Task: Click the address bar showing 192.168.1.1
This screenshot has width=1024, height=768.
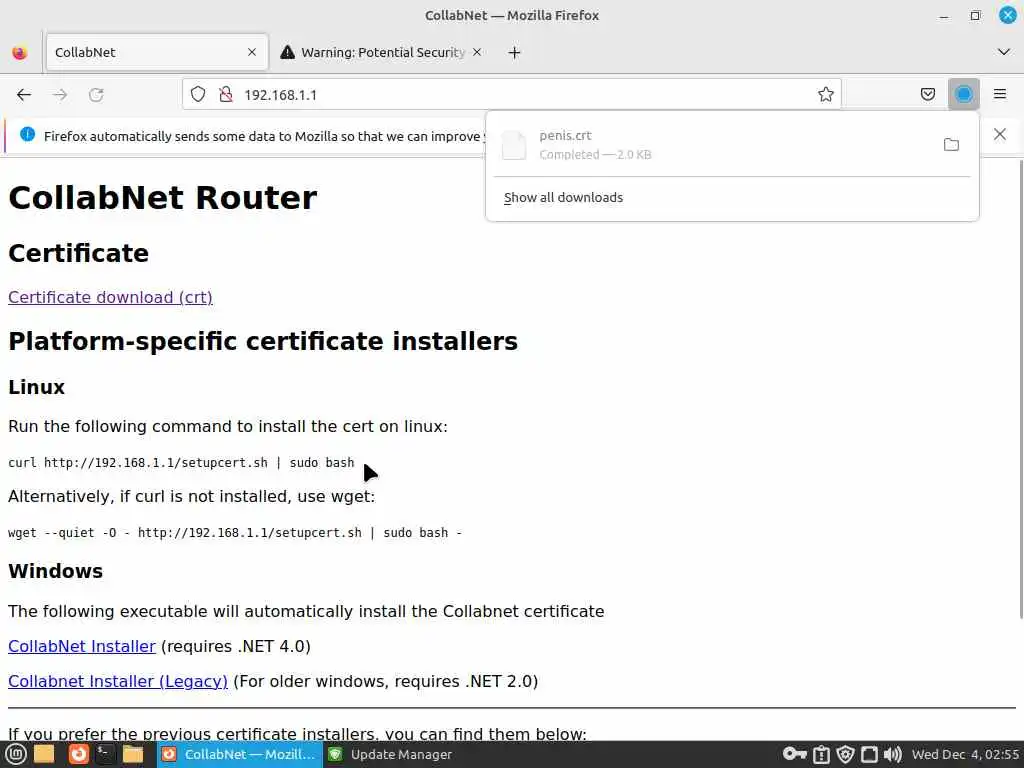Action: pos(511,95)
